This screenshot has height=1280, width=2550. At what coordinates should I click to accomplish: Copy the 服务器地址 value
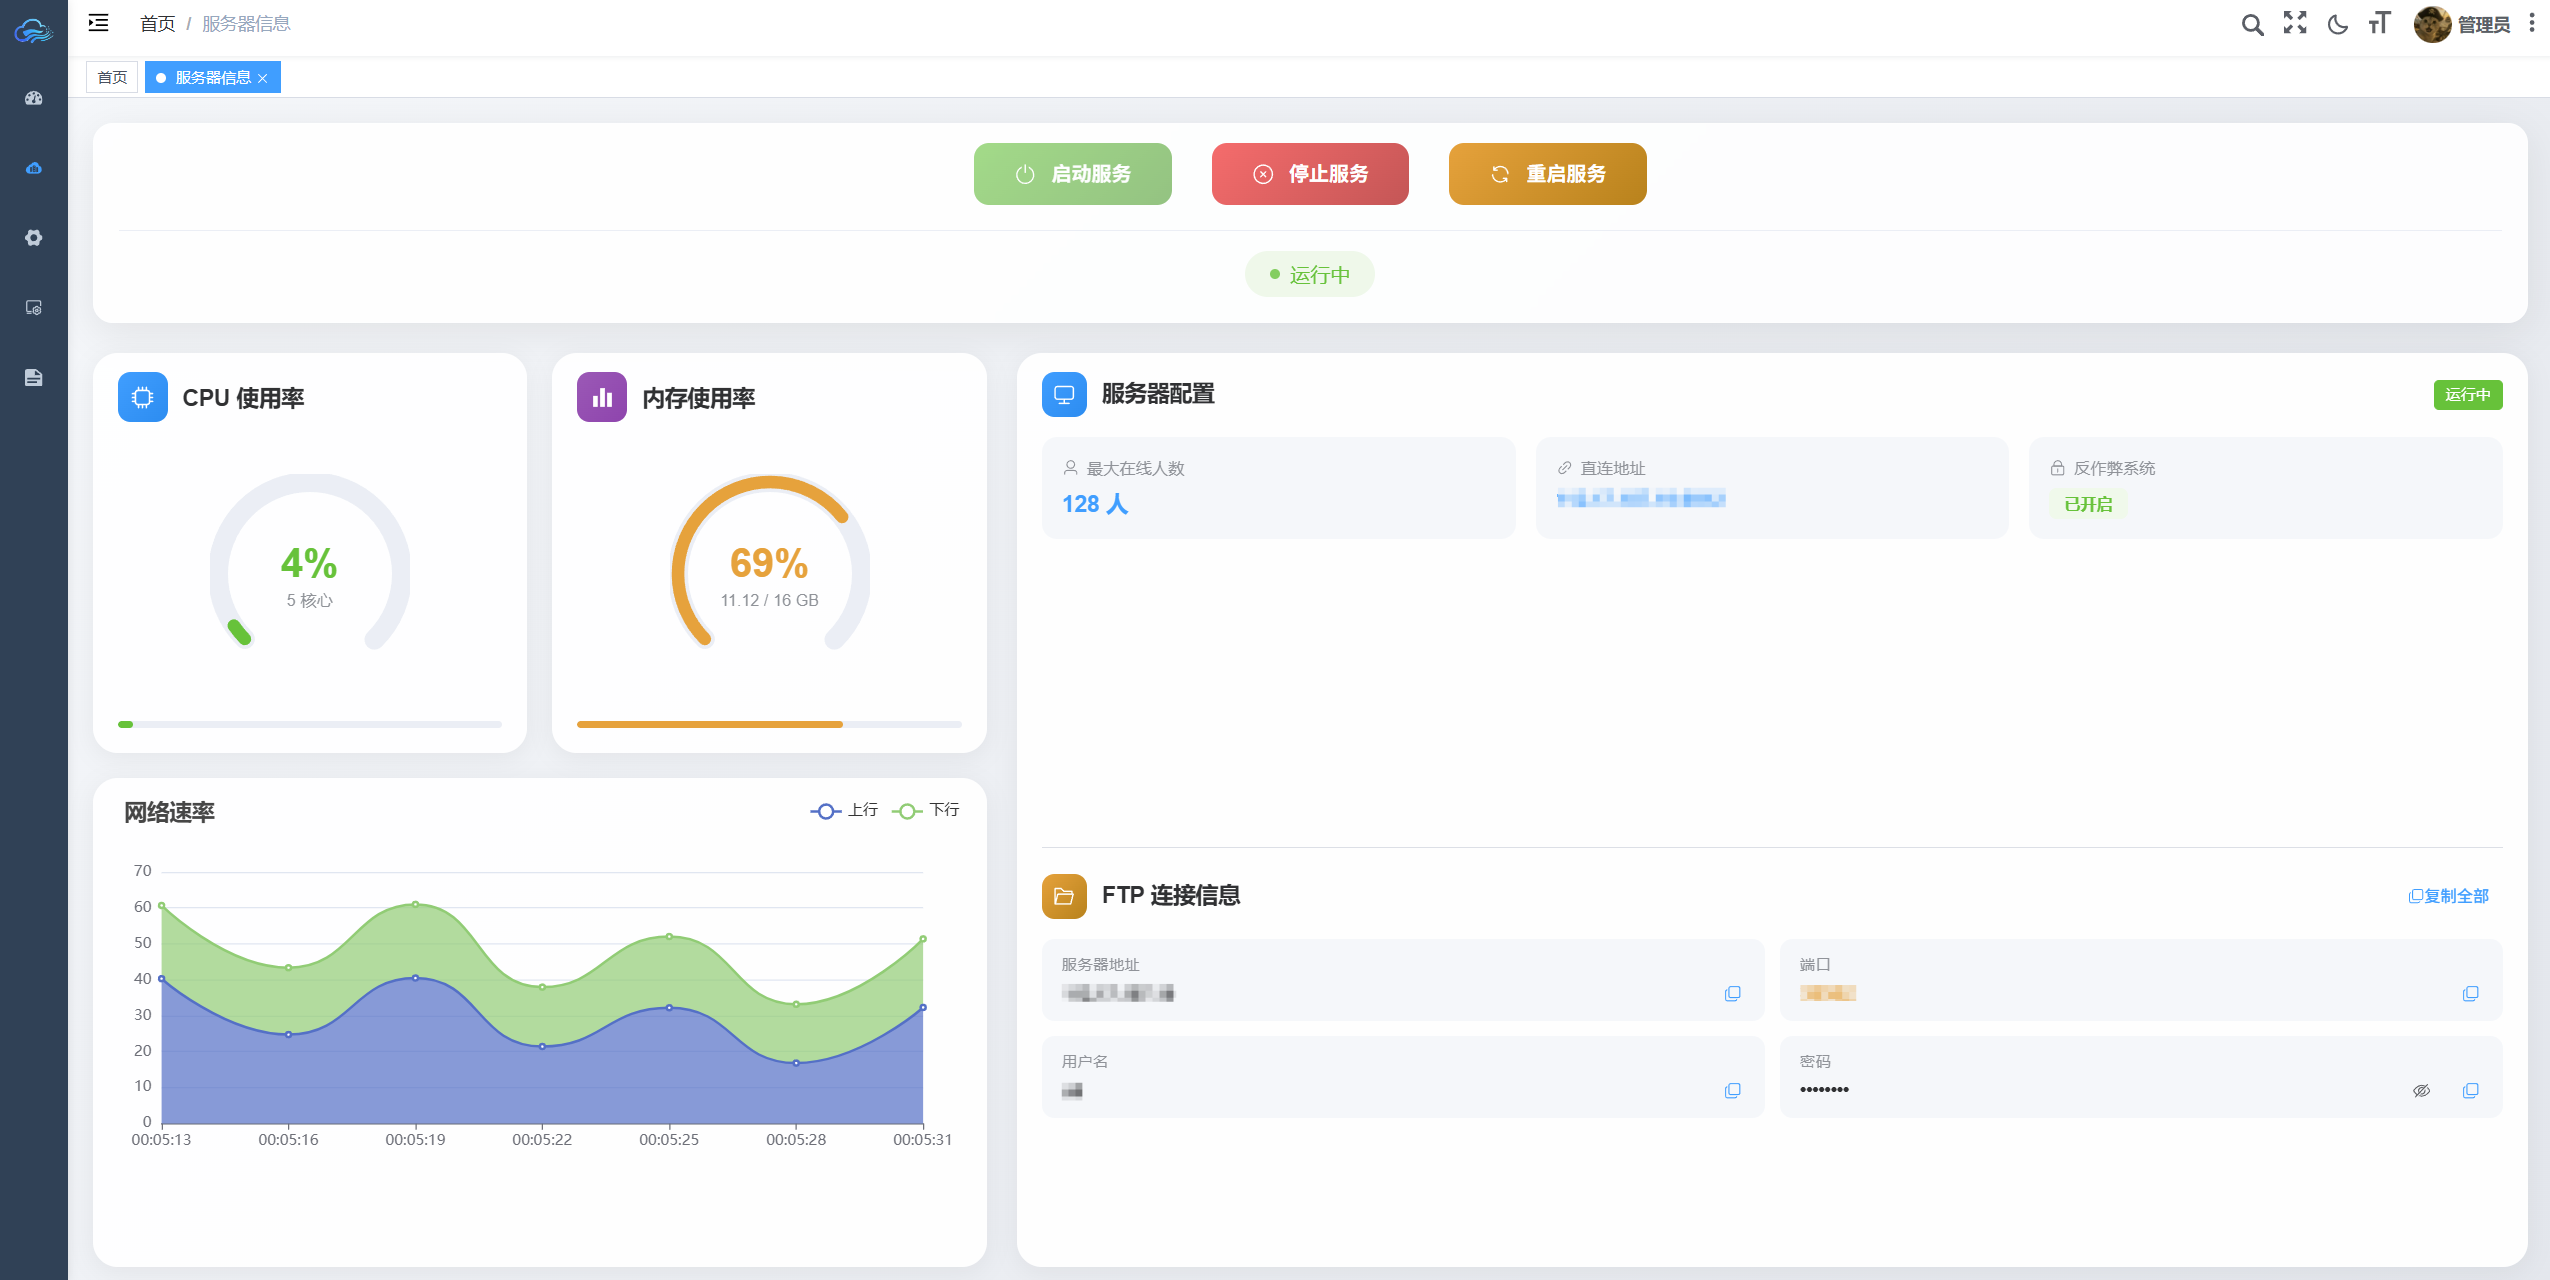coord(1733,993)
